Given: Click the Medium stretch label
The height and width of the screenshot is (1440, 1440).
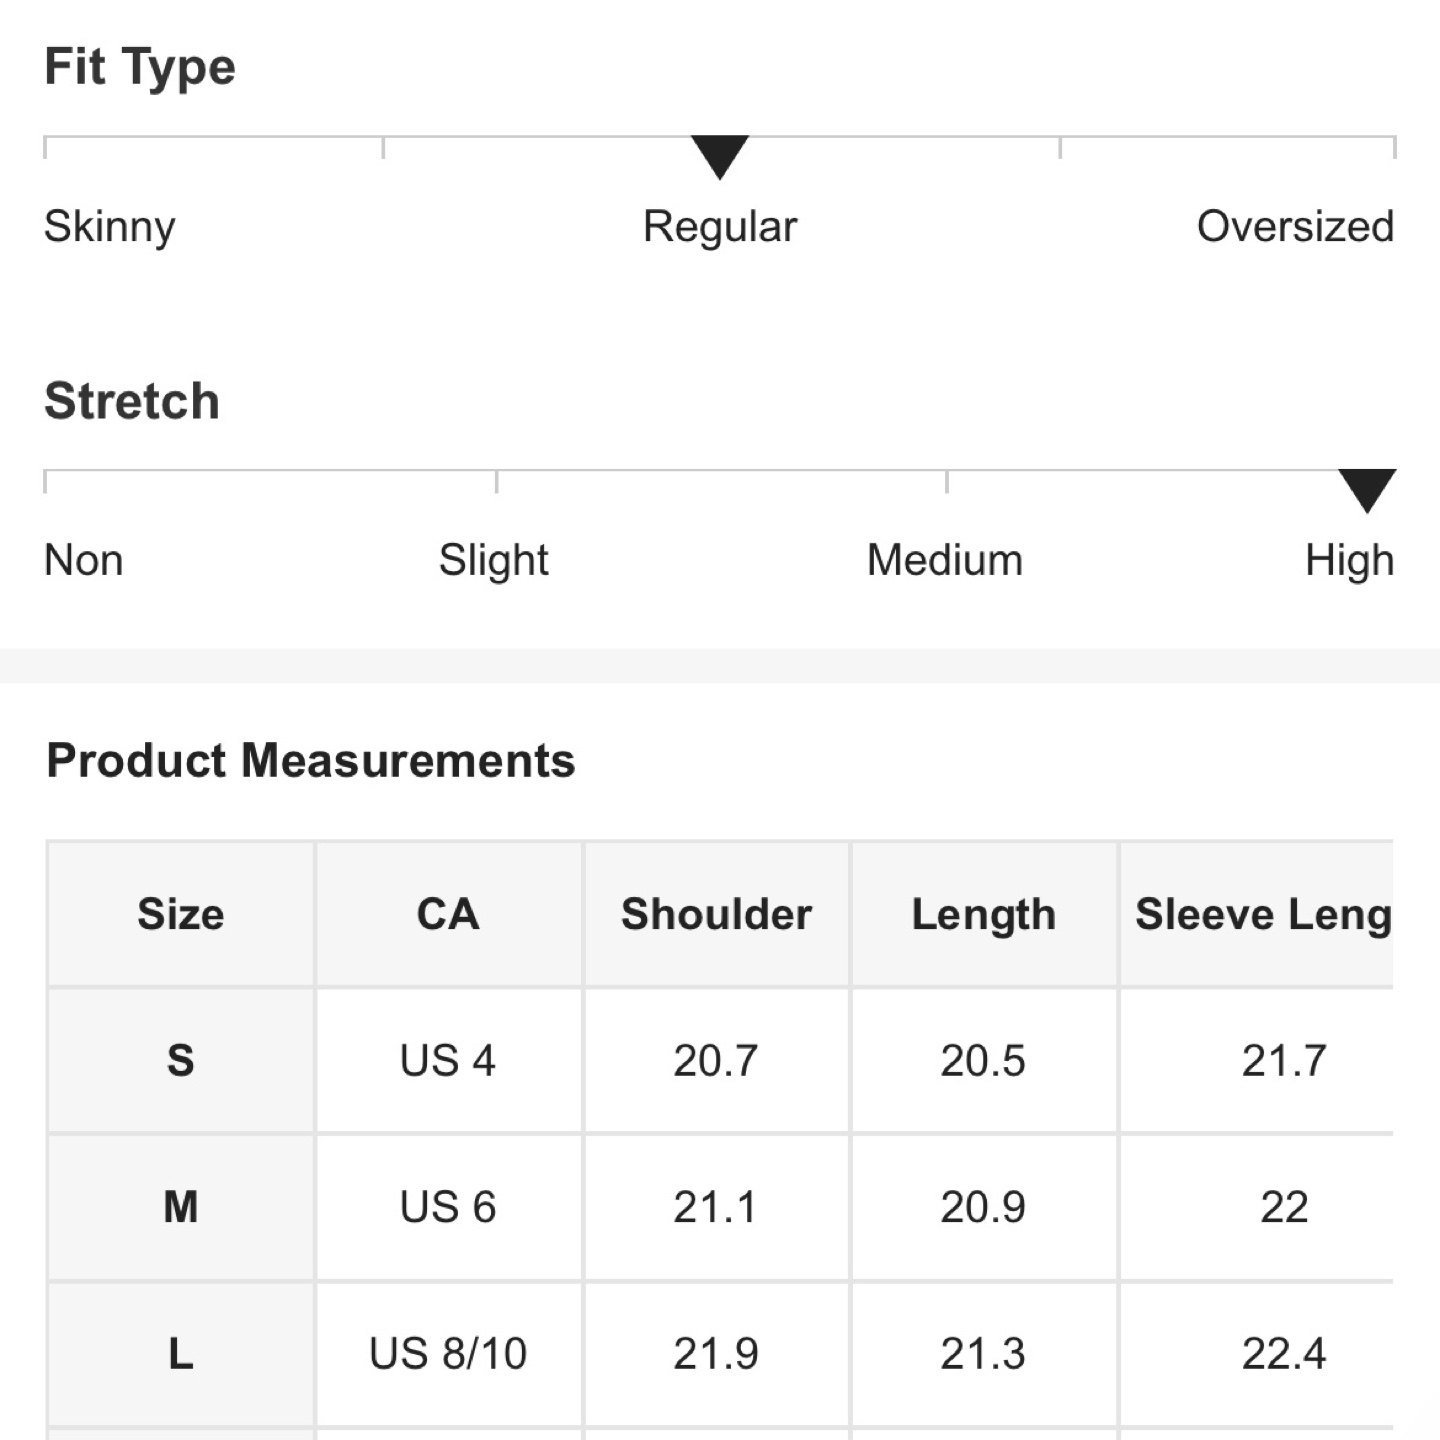Looking at the screenshot, I should click(945, 560).
